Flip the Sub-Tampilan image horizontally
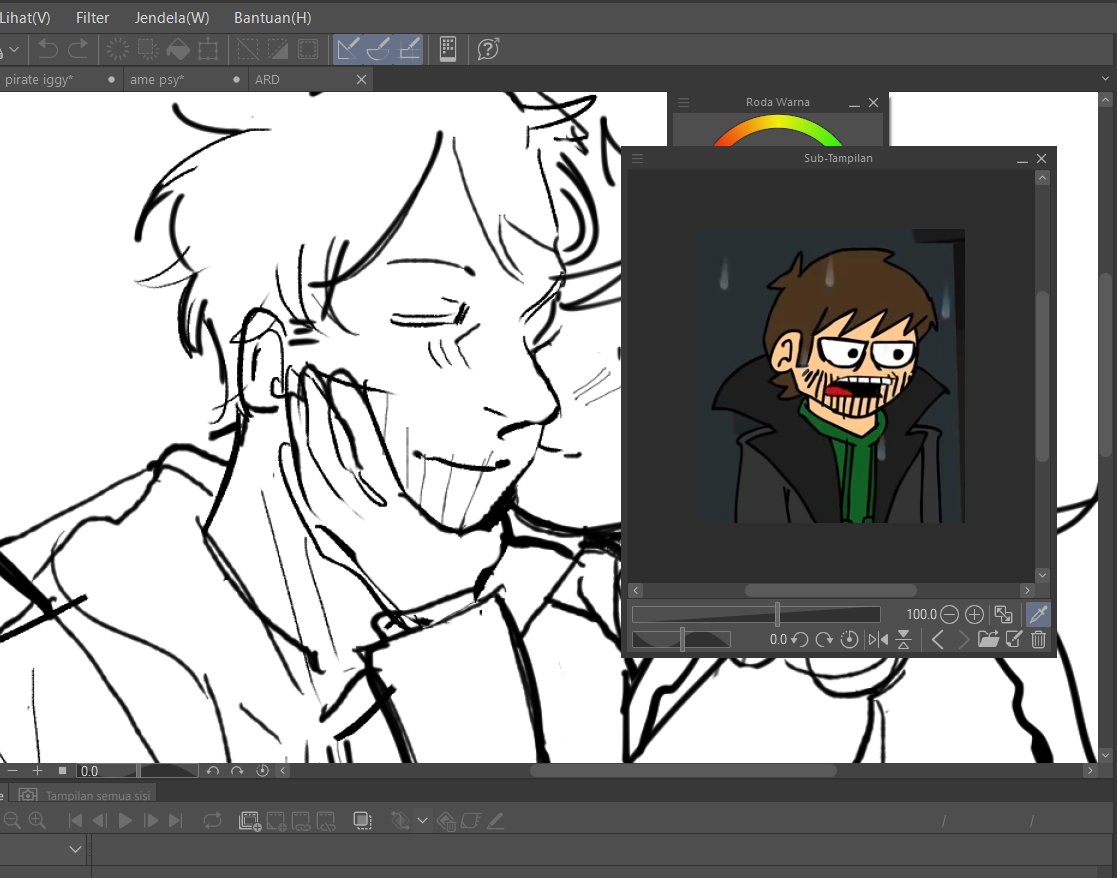The image size is (1117, 878). [878, 639]
